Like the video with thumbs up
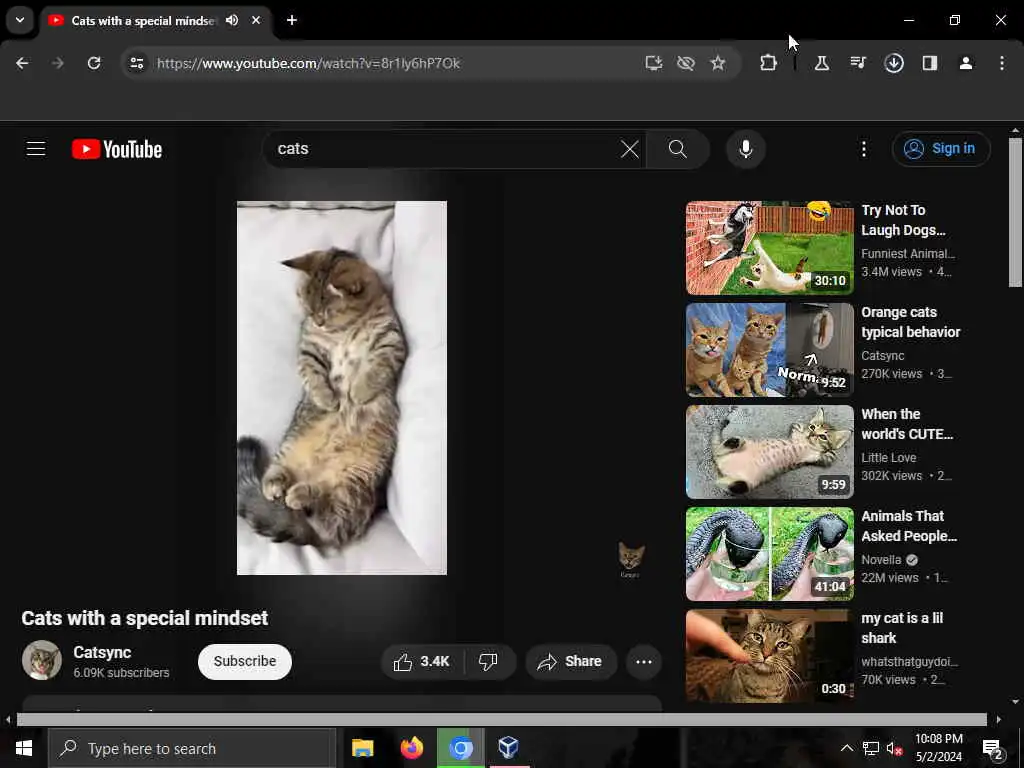Image resolution: width=1024 pixels, height=768 pixels. point(422,662)
